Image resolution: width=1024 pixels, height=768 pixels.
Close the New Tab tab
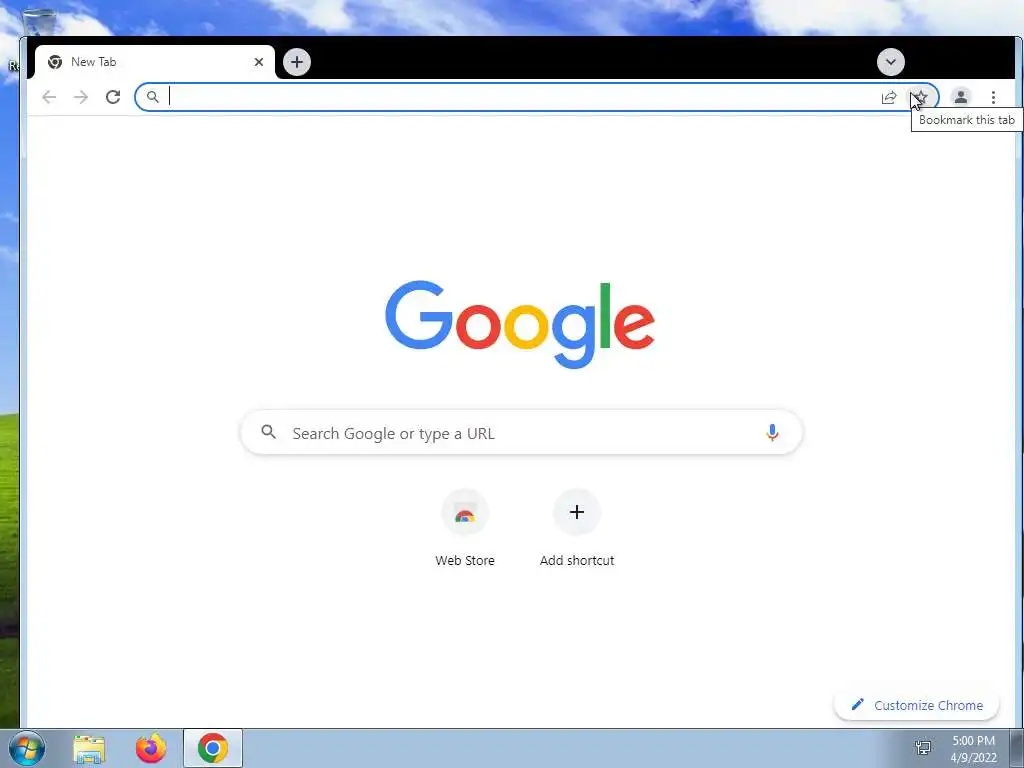coord(259,62)
